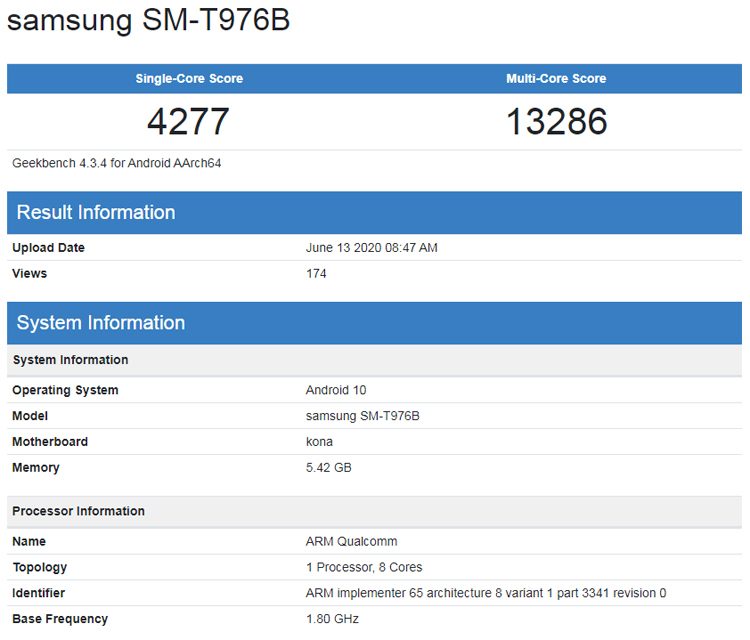Image resolution: width=750 pixels, height=640 pixels.
Task: Click the gray Processor Information subsection heading
Action: coord(78,511)
